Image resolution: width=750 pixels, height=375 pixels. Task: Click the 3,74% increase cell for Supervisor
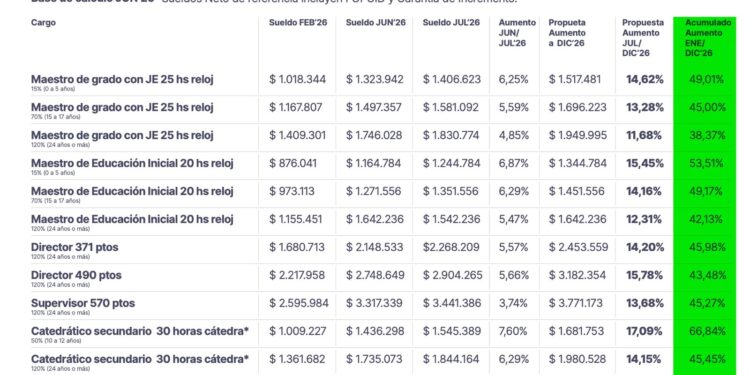[x=513, y=303]
